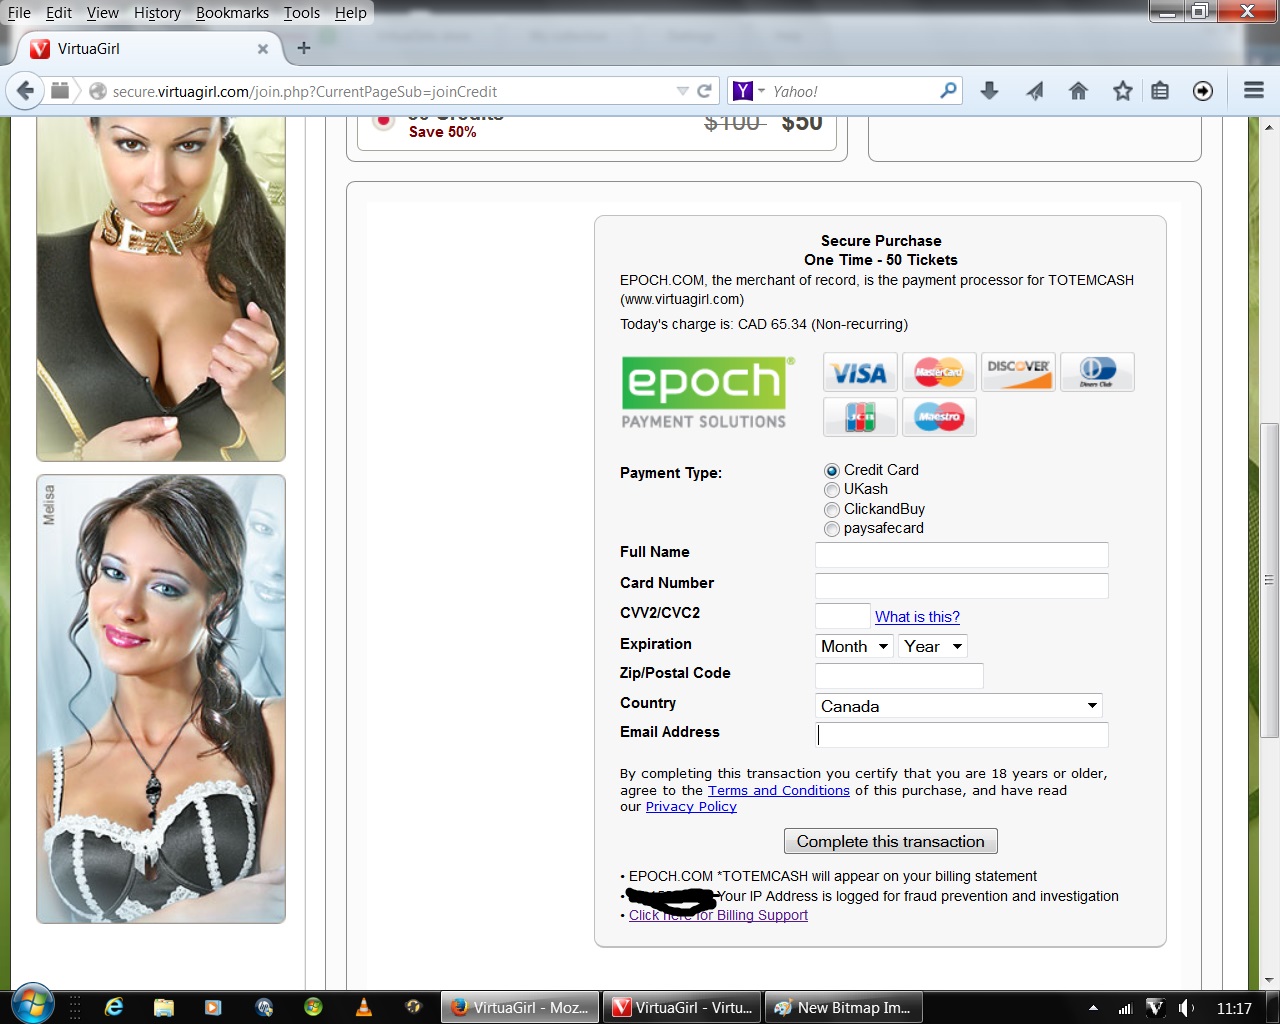This screenshot has height=1024, width=1280.
Task: Click the browser back arrow button
Action: (x=25, y=91)
